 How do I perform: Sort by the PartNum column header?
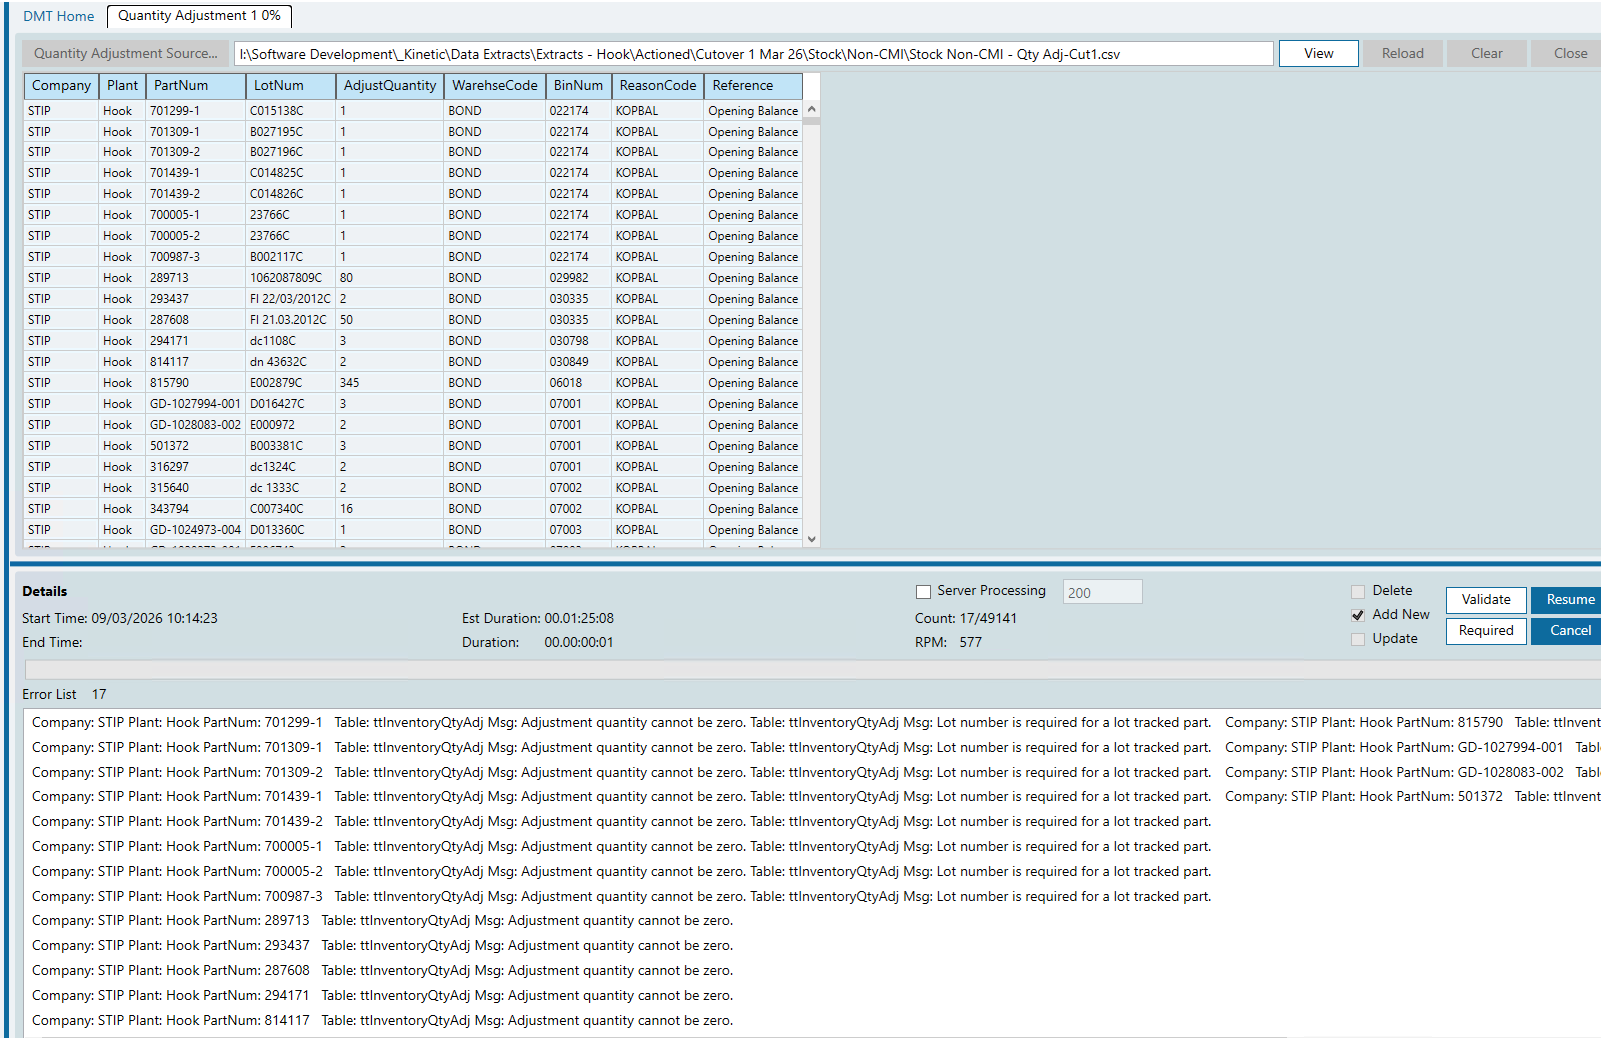[x=195, y=86]
